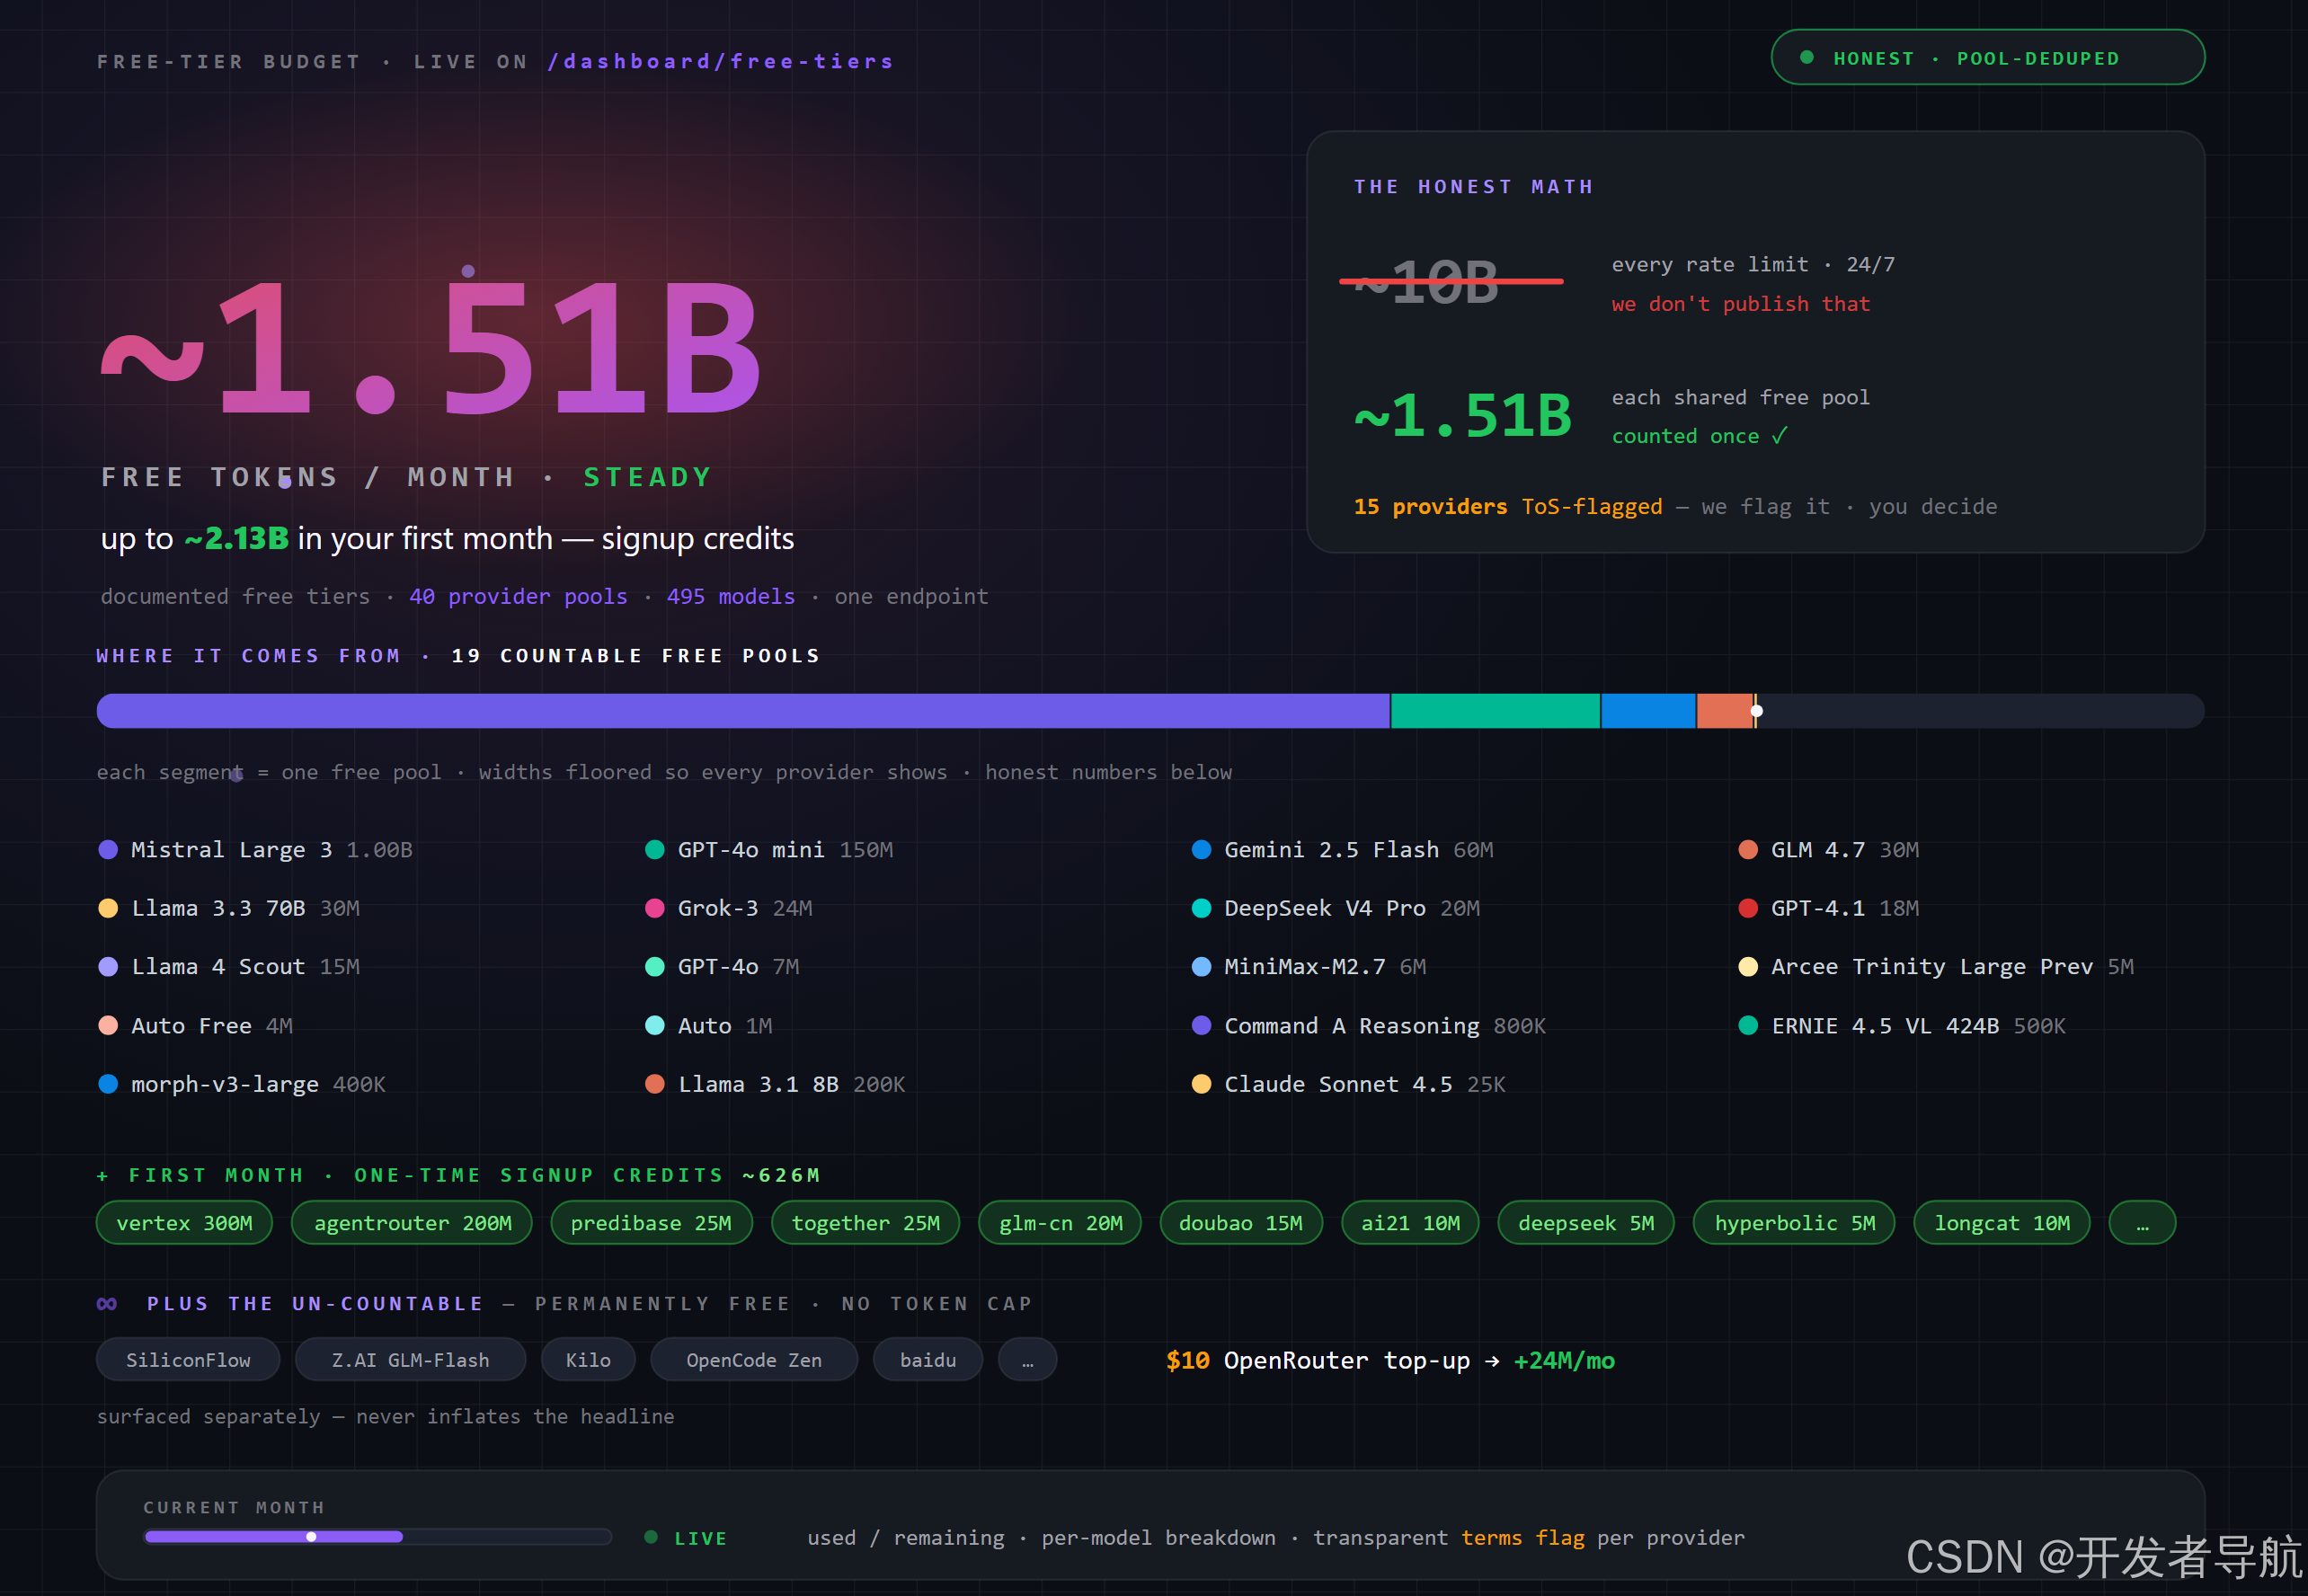Select the Z.AI GLM-Flash chip
Screen dimensions: 2308x1596
[x=410, y=1360]
